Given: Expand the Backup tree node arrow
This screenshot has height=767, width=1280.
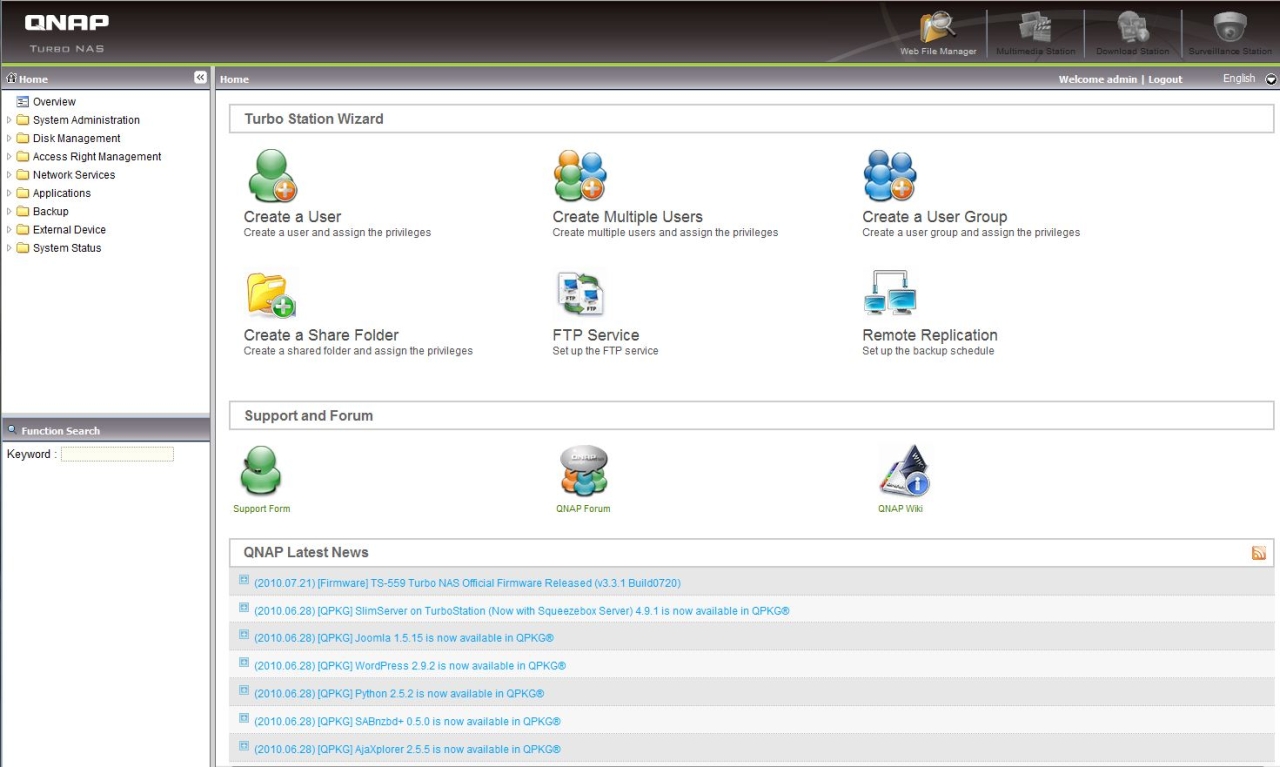Looking at the screenshot, I should pyautogui.click(x=9, y=211).
